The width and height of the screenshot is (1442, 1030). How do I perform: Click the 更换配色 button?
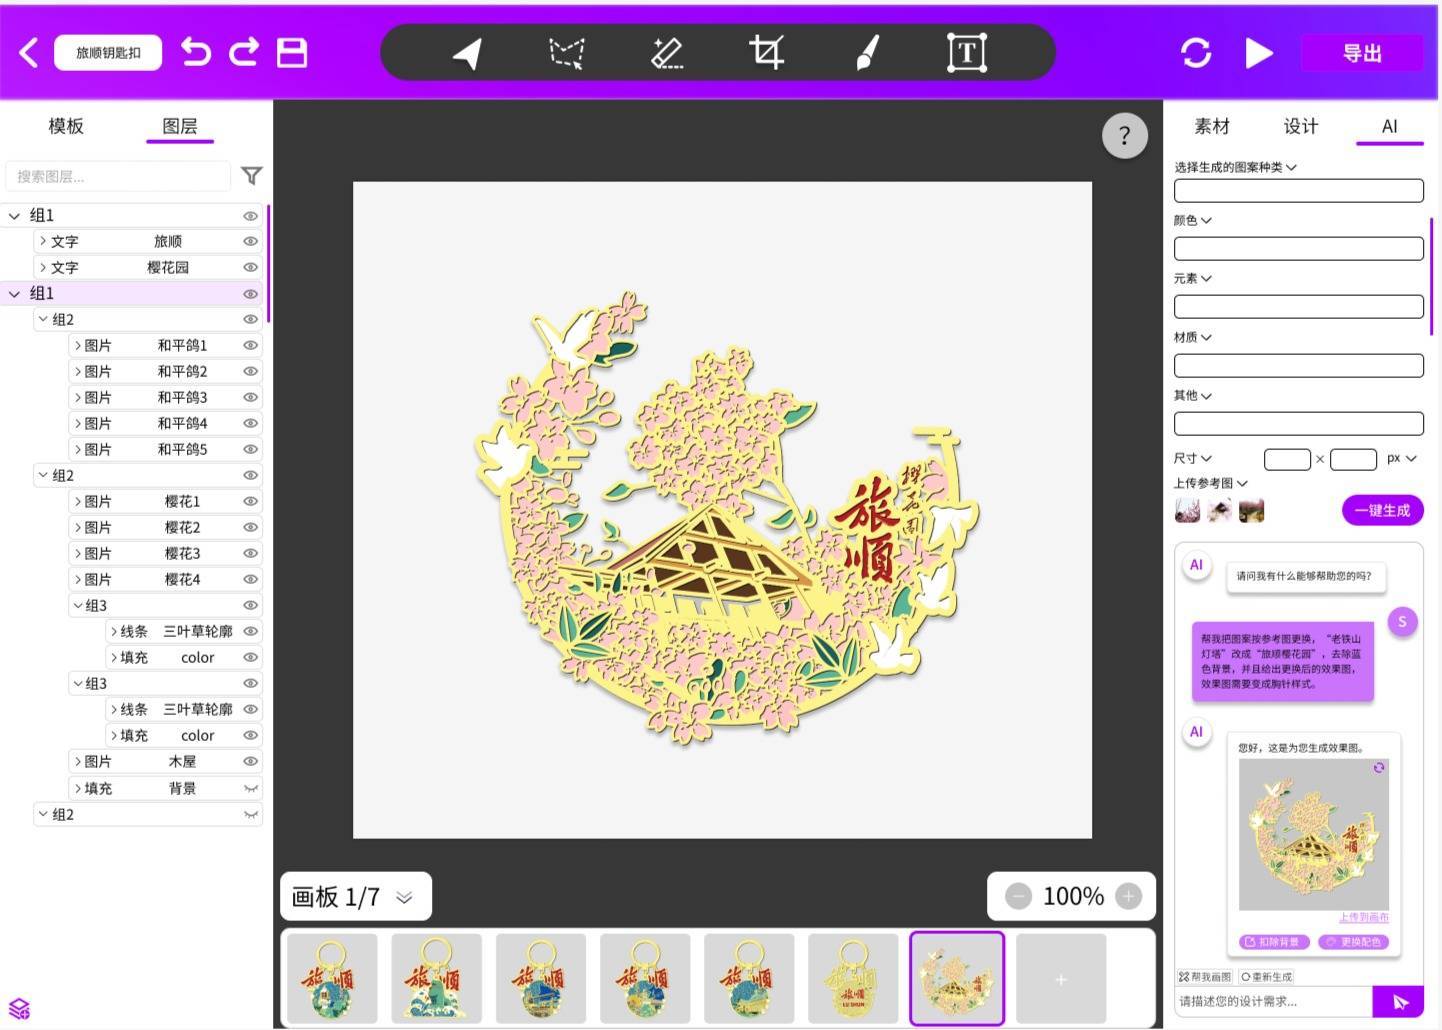[1354, 942]
